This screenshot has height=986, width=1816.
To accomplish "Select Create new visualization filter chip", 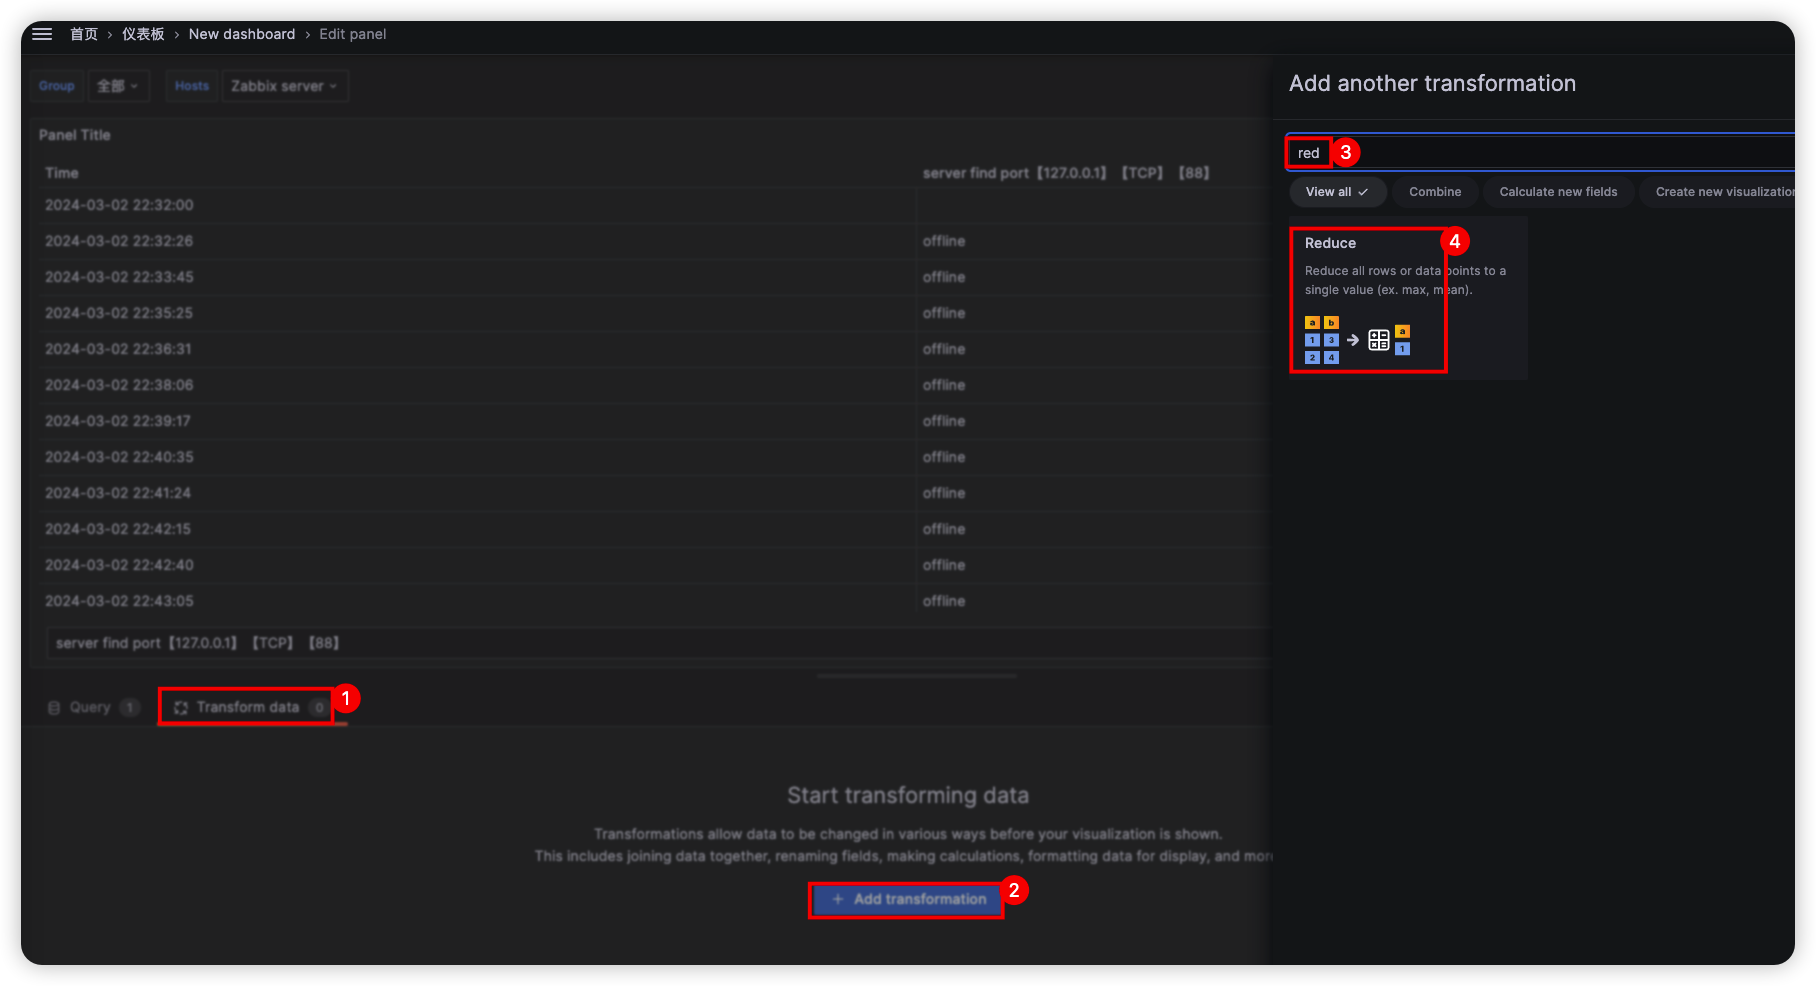I will pyautogui.click(x=1722, y=192).
